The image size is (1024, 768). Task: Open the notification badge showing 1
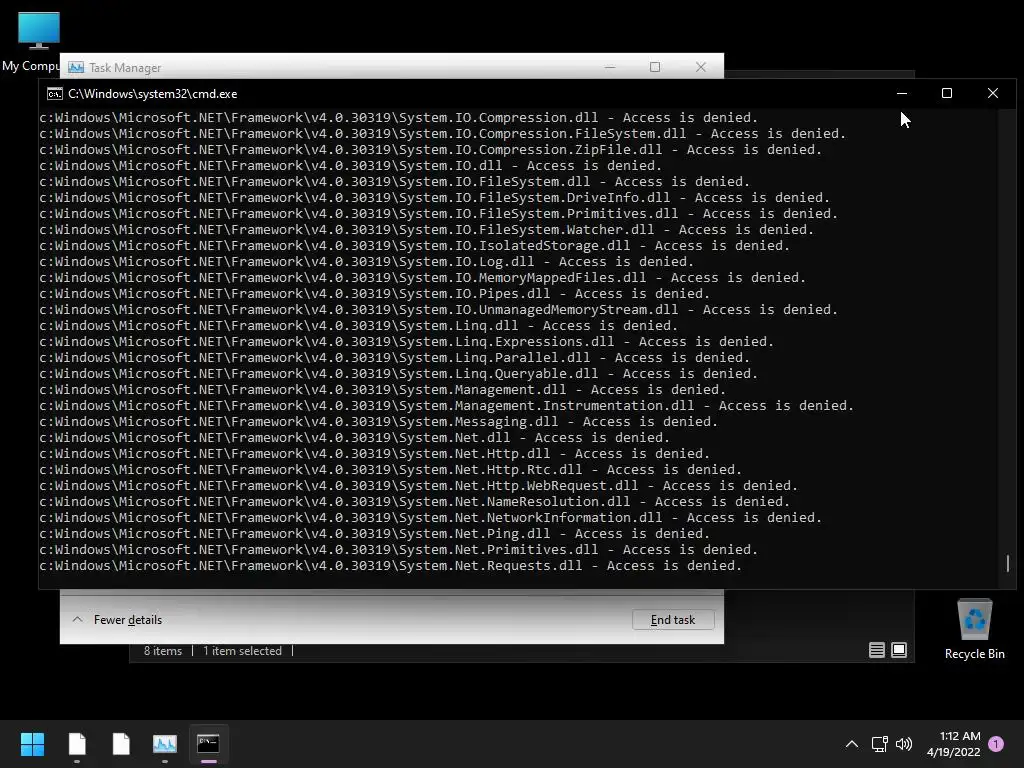coord(996,744)
